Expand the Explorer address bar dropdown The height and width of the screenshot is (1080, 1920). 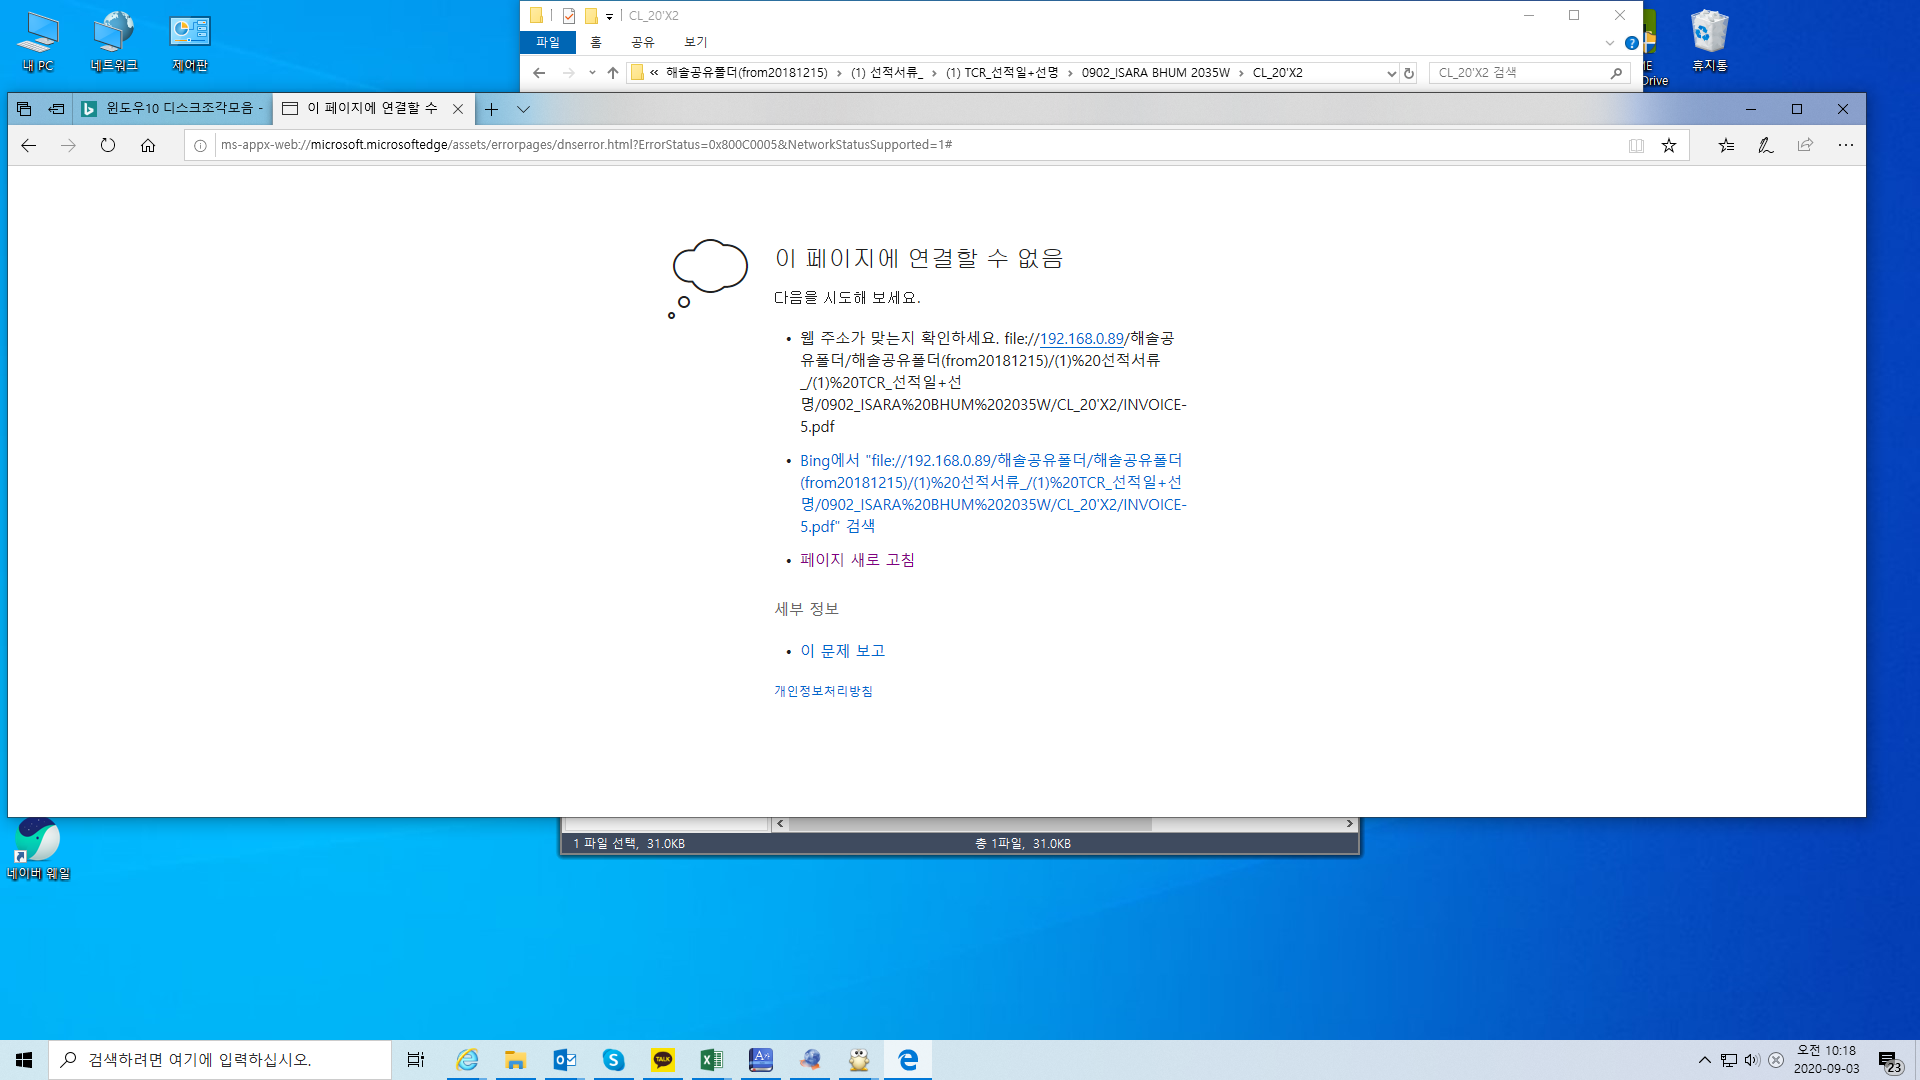(x=1391, y=73)
